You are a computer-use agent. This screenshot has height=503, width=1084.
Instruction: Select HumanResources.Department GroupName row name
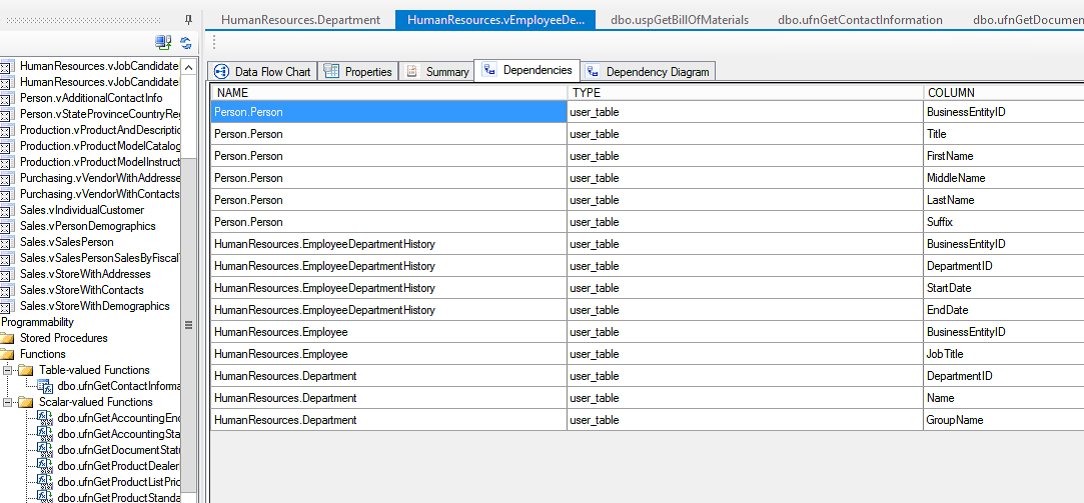click(389, 420)
